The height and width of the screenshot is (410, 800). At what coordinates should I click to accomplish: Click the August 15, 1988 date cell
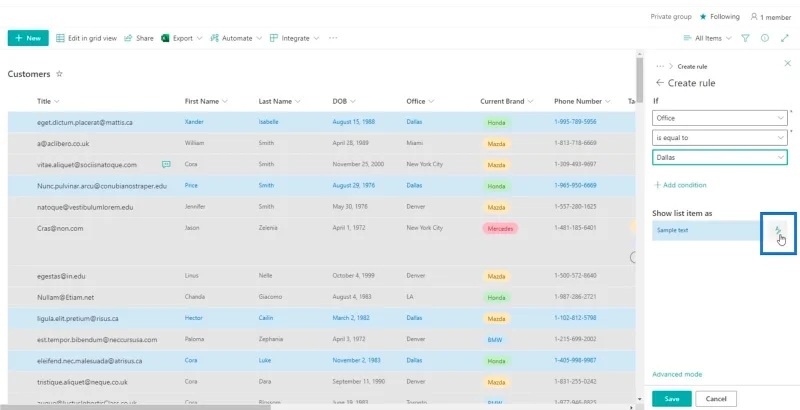[354, 122]
